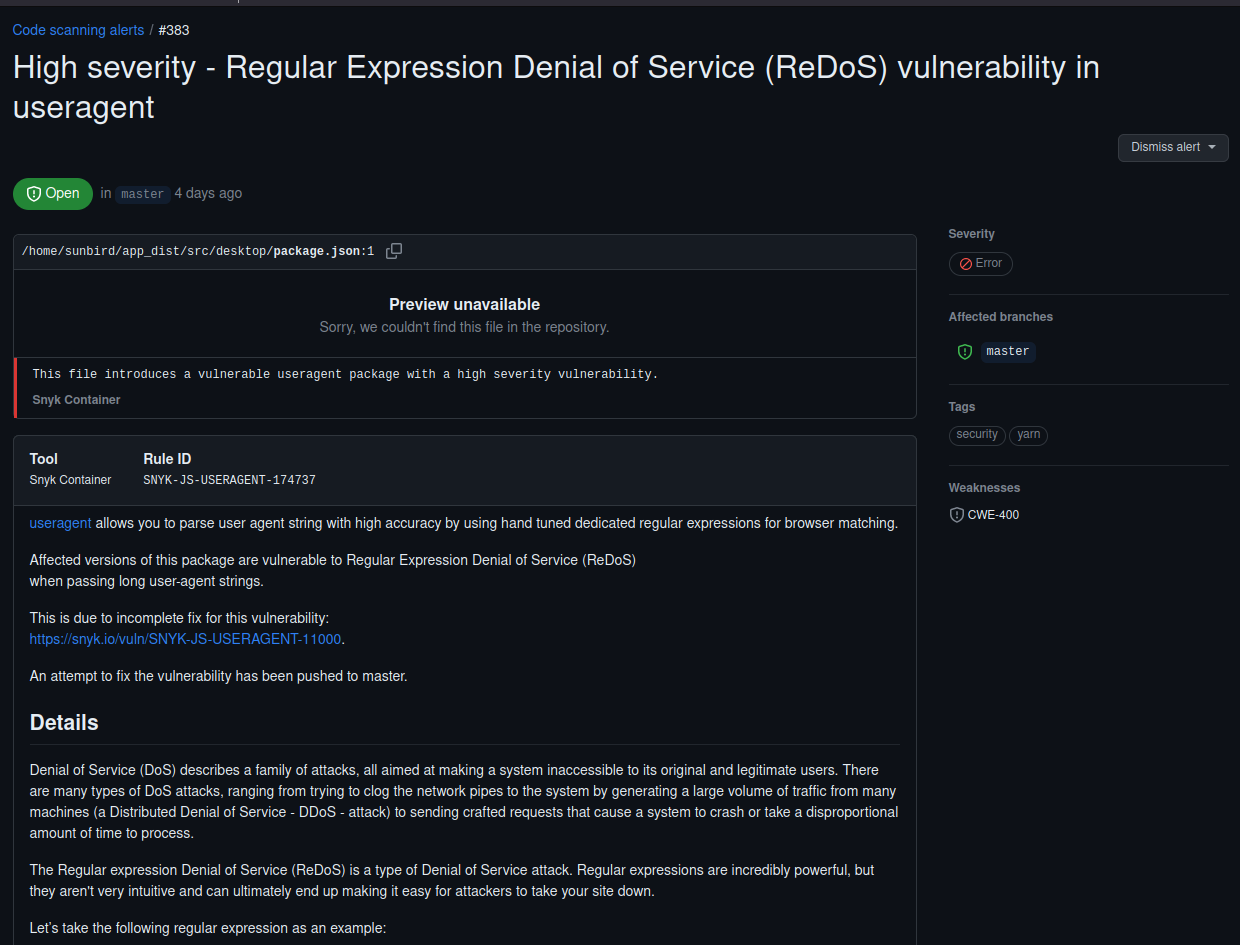Viewport: 1240px width, 945px height.
Task: Open the Code scanning alerts breadcrumb
Action: 78,30
